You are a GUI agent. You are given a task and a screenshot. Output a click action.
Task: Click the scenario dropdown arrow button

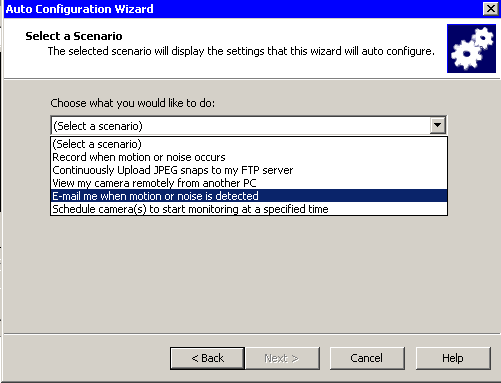tap(437, 125)
